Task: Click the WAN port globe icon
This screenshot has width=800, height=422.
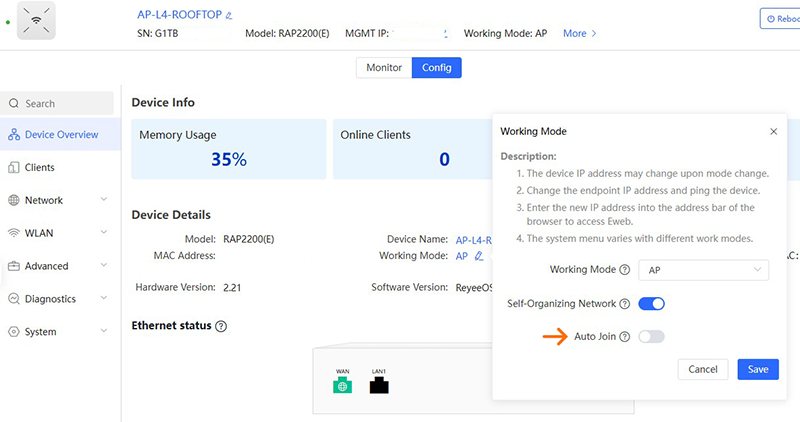Action: point(344,386)
